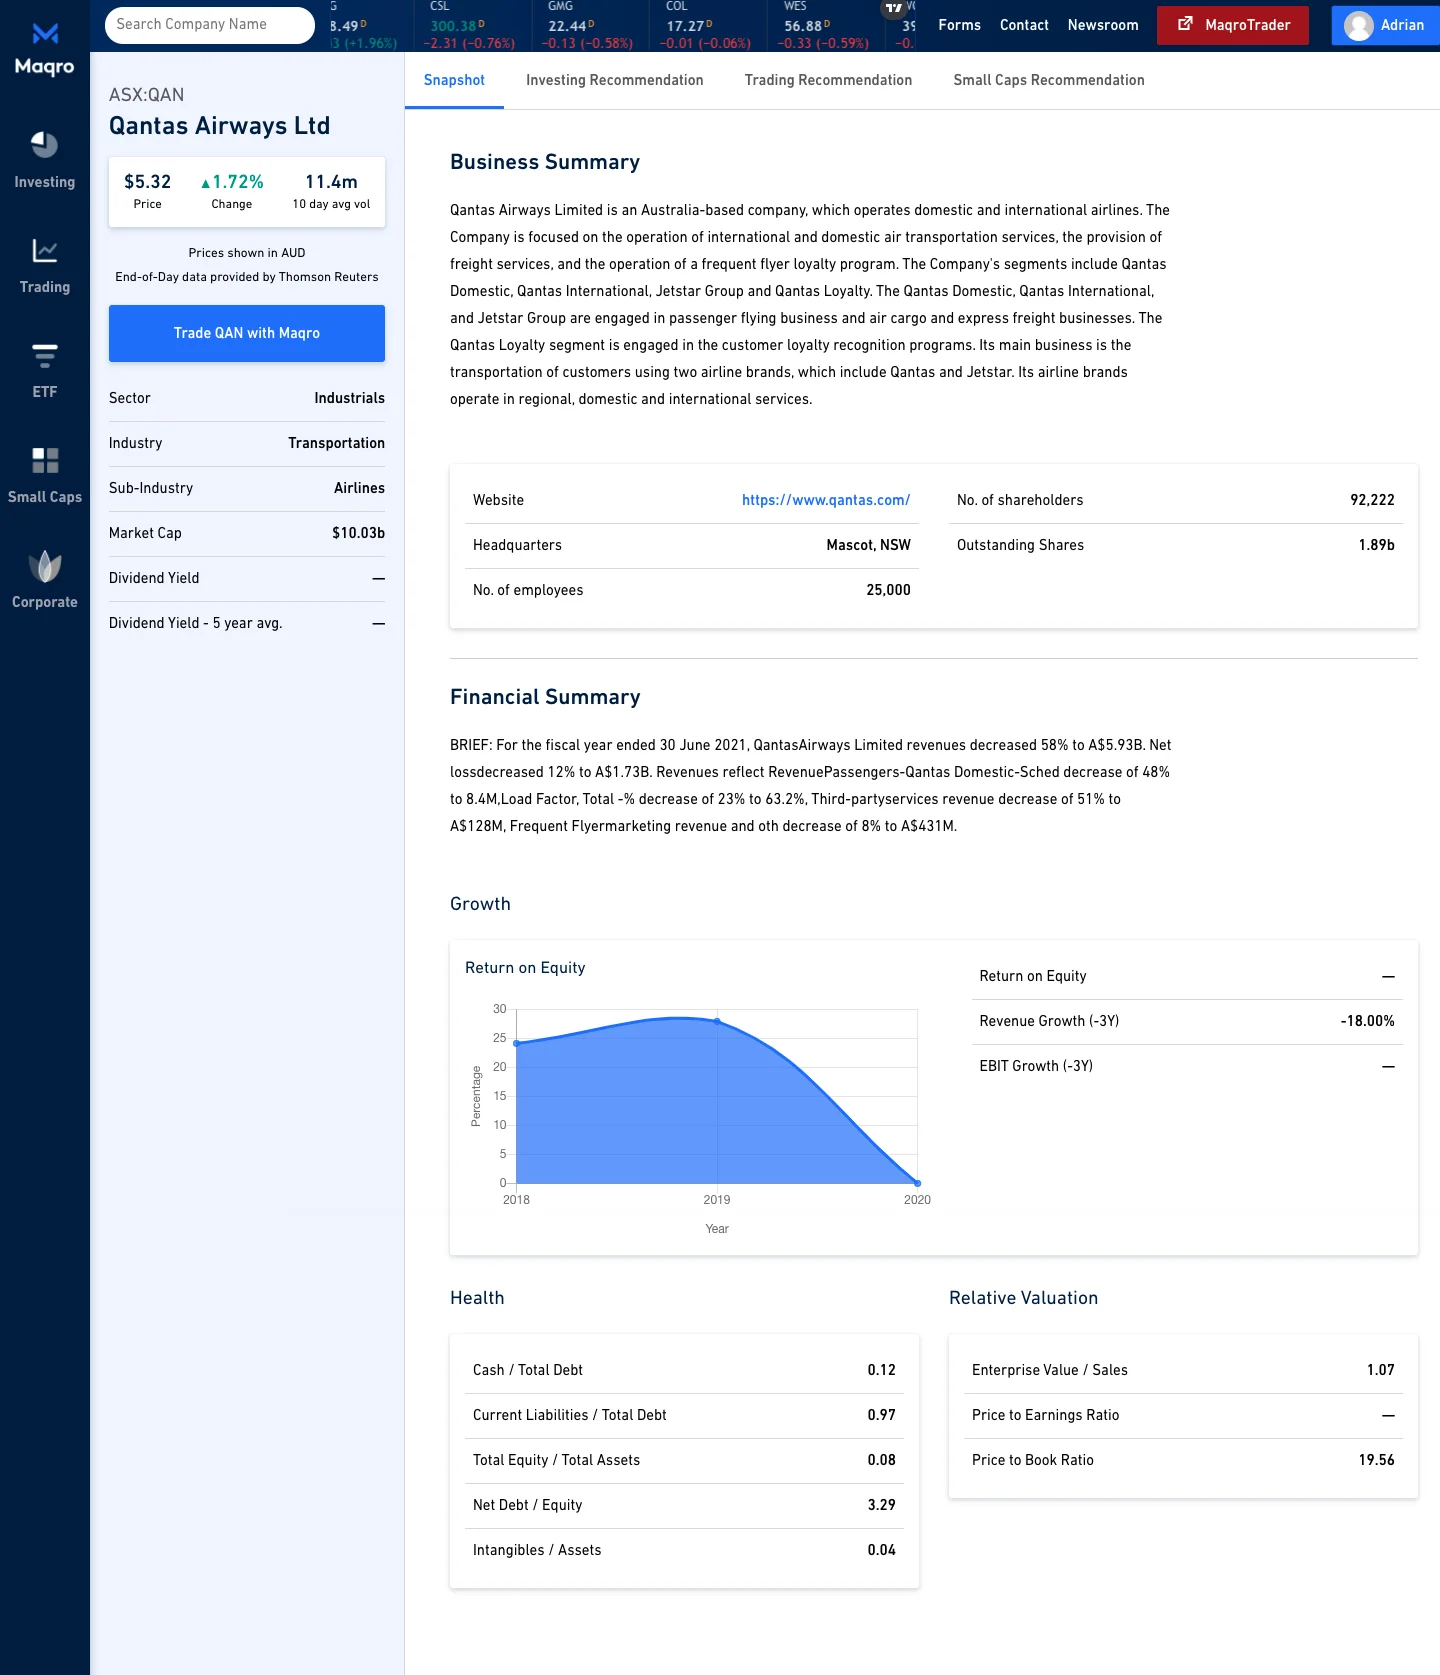Click the Price to Book Ratio value 19.56

pyautogui.click(x=1376, y=1460)
